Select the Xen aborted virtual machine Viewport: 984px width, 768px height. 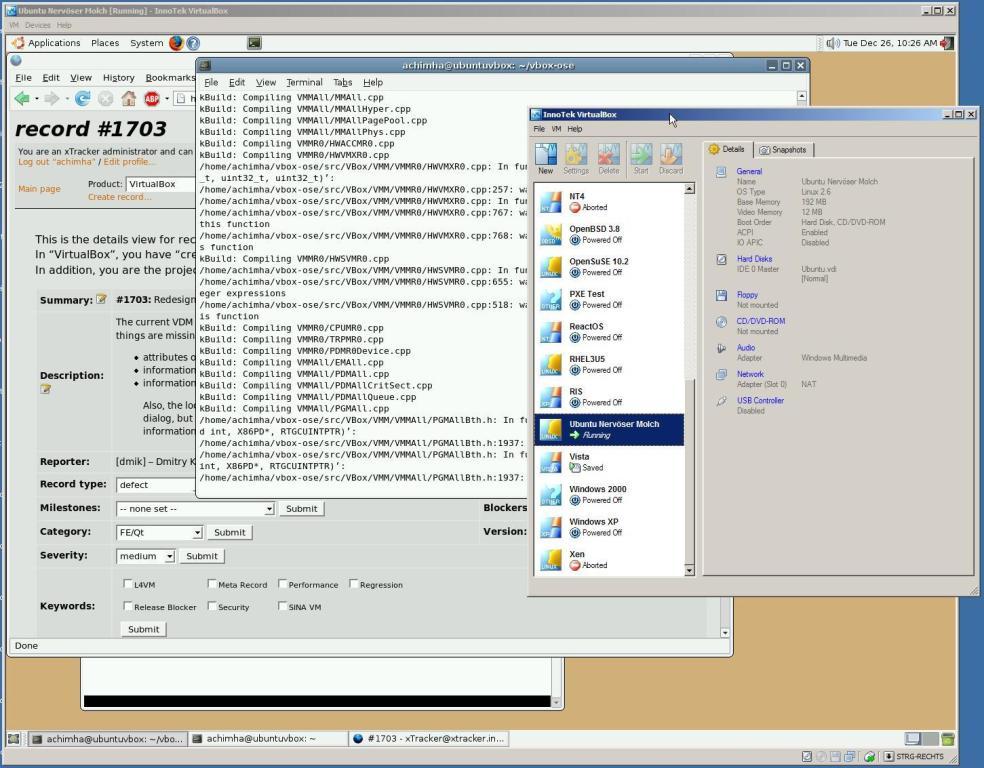(x=609, y=559)
